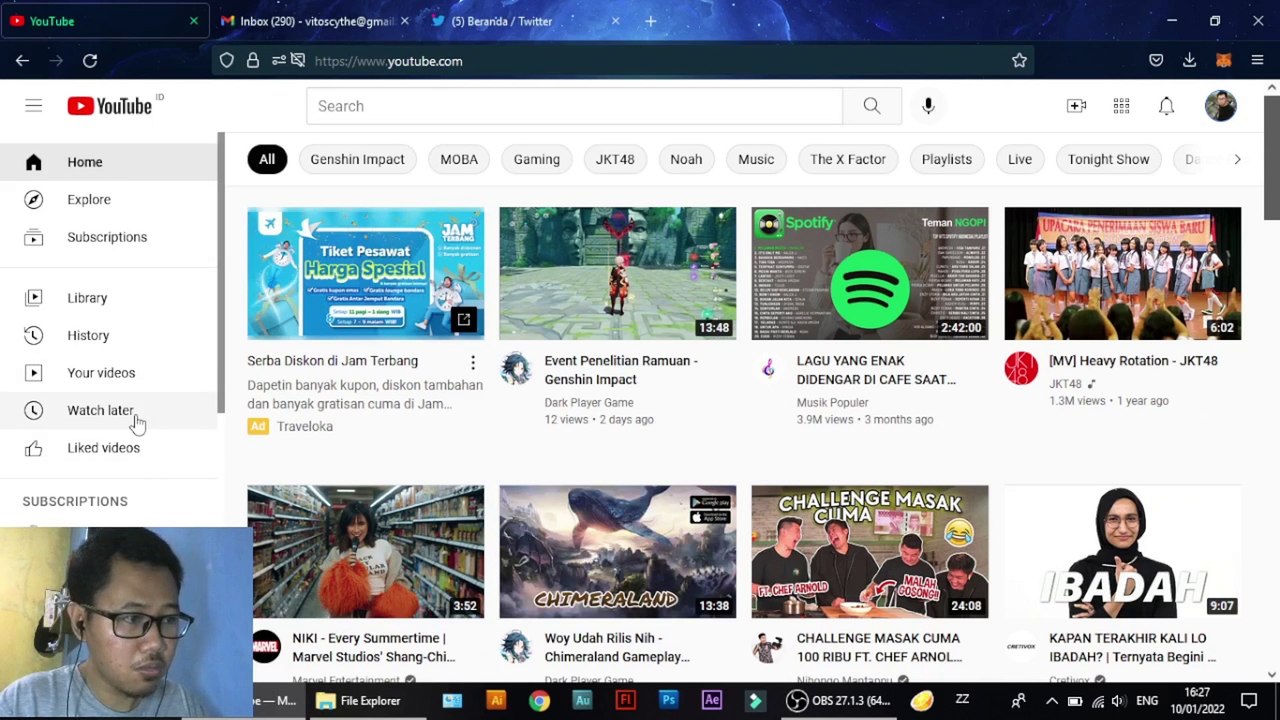Bookmark this page with star icon
1280x720 pixels.
click(1019, 61)
